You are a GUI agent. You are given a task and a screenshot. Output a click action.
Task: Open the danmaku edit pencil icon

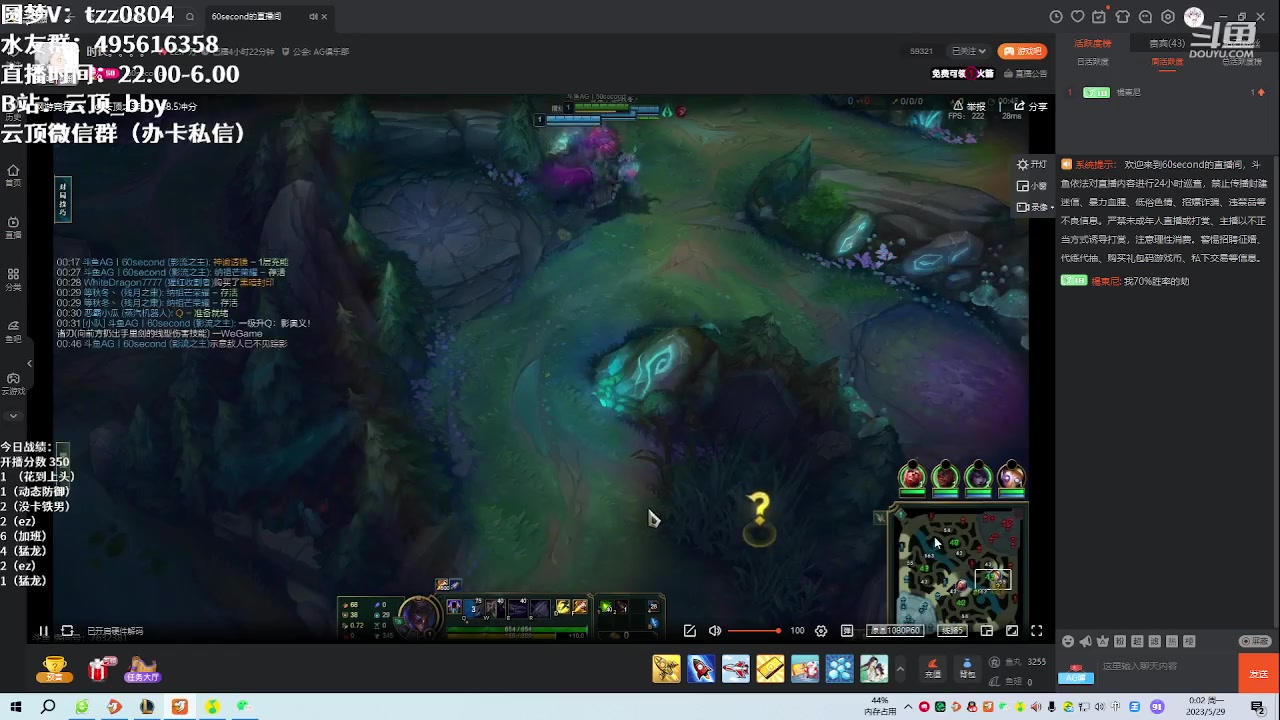tap(689, 631)
